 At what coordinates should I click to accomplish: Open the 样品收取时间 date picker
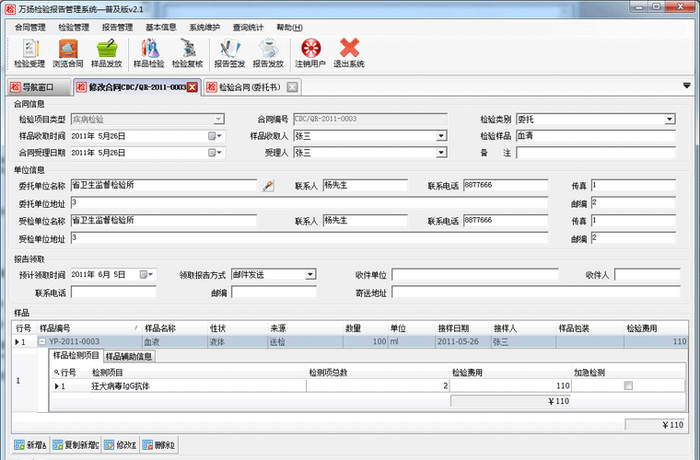216,136
